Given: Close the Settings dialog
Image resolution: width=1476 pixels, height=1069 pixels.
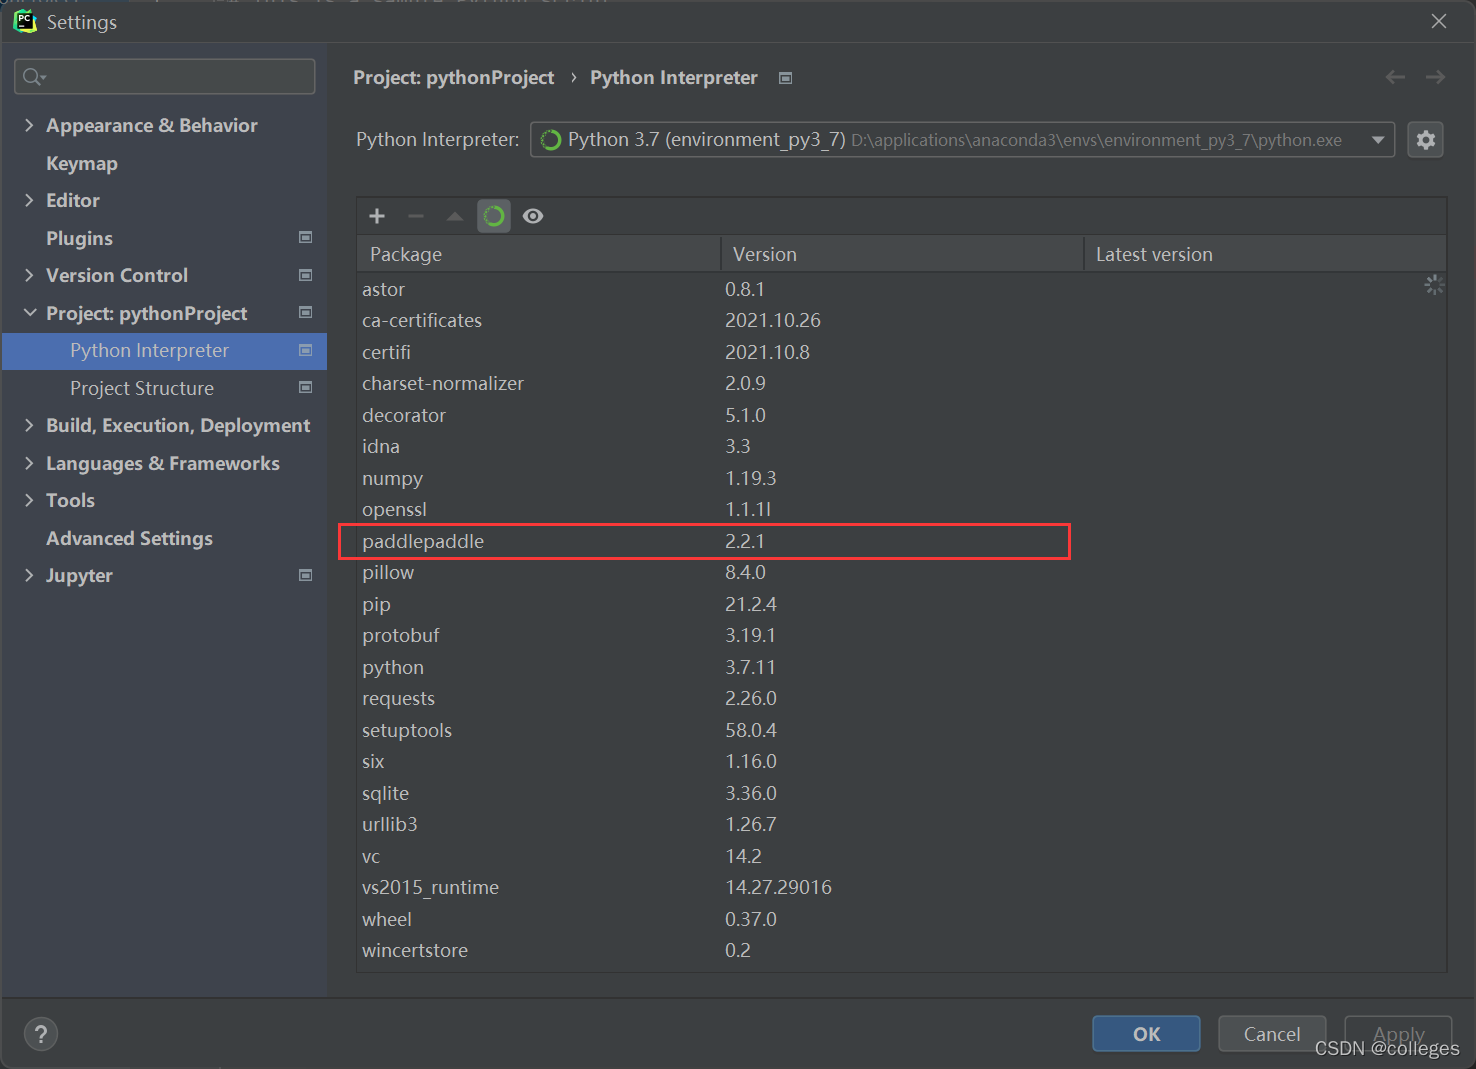Looking at the screenshot, I should coord(1439,21).
